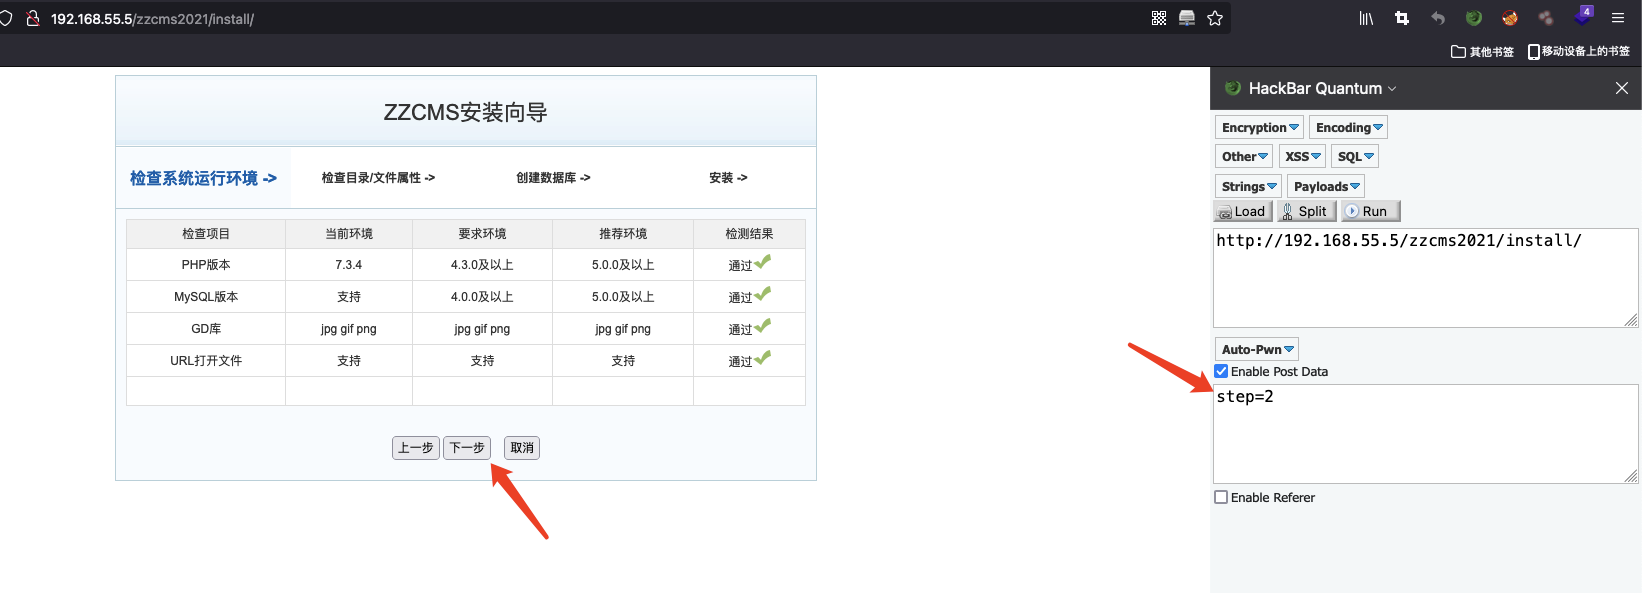Screen dimensions: 1642x593
Task: Select the 创建数据库 step tab
Action: [x=553, y=178]
